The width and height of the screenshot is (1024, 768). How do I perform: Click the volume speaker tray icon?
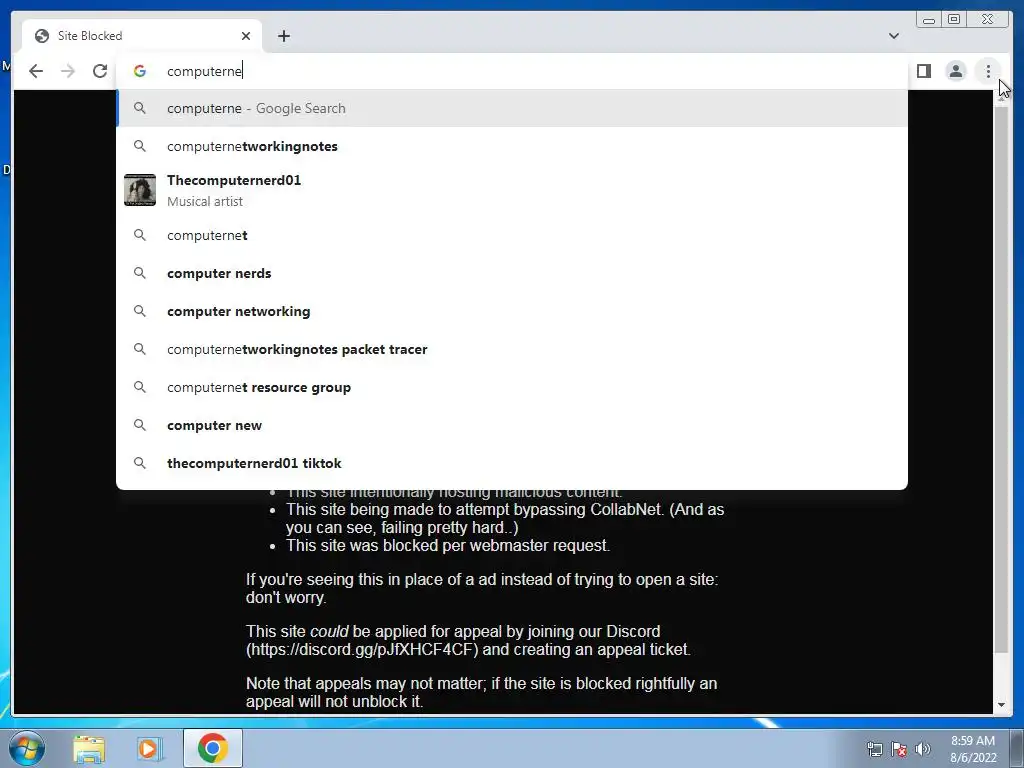[x=923, y=750]
